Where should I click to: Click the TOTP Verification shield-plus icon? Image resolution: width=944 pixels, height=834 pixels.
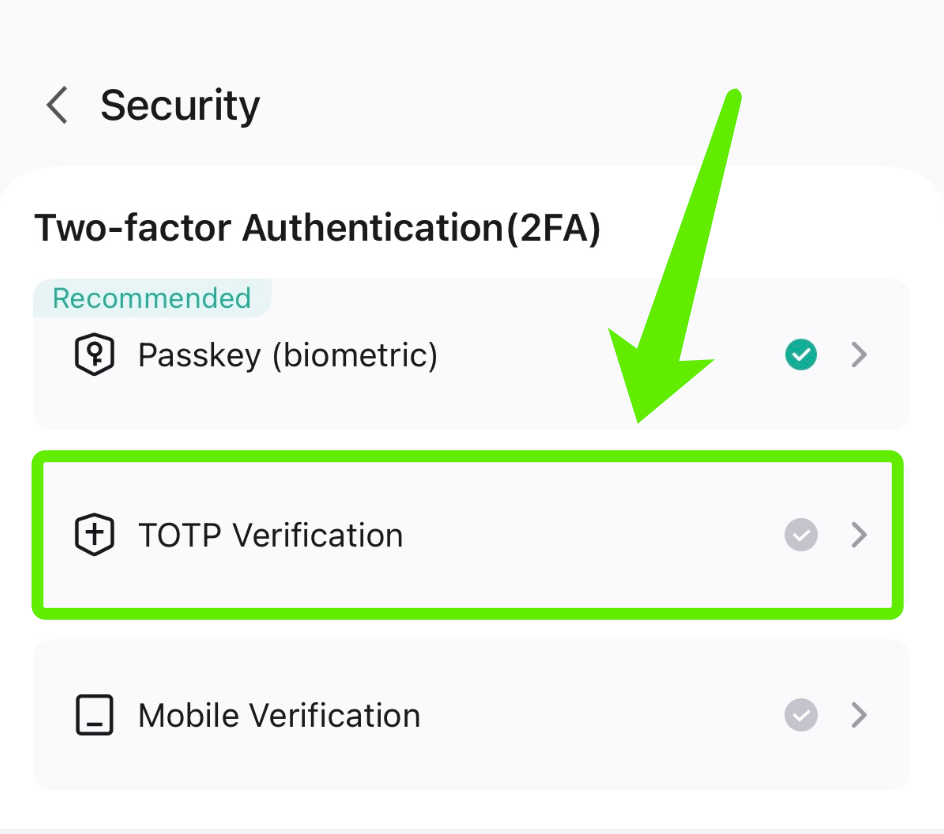coord(94,535)
